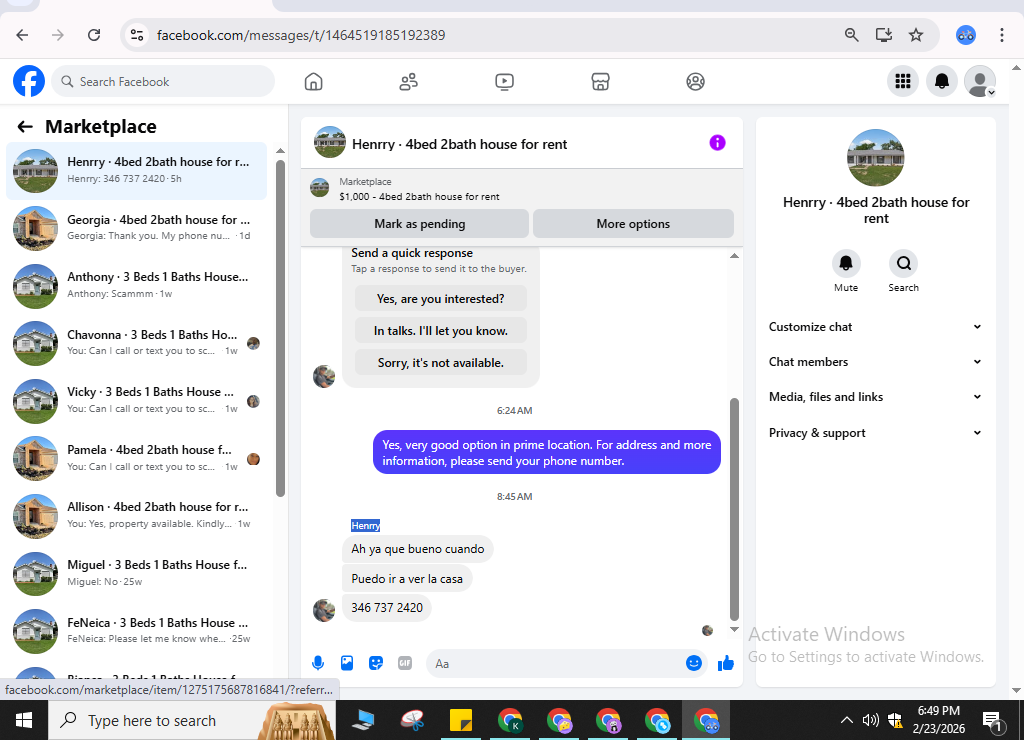Send a voice clip microphone icon
Screen dimensions: 1024x740
(318, 664)
